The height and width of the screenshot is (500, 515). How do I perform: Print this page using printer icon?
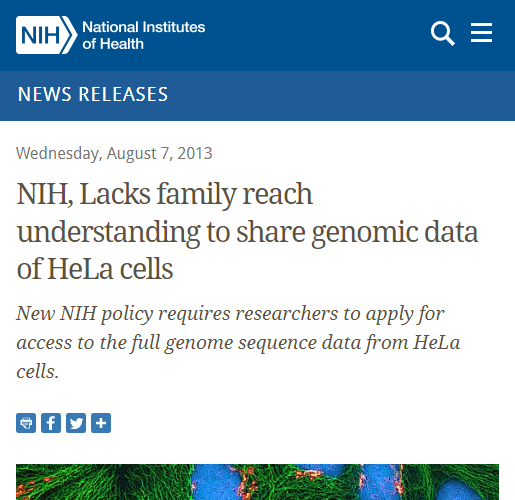[26, 423]
